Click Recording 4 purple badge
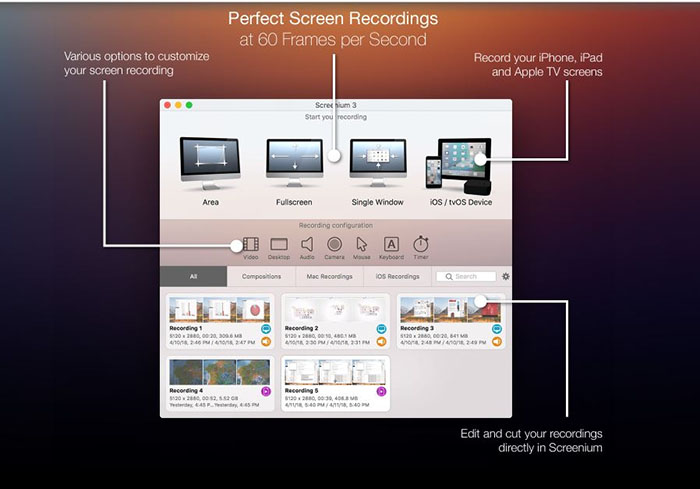The width and height of the screenshot is (700, 489). click(x=266, y=392)
